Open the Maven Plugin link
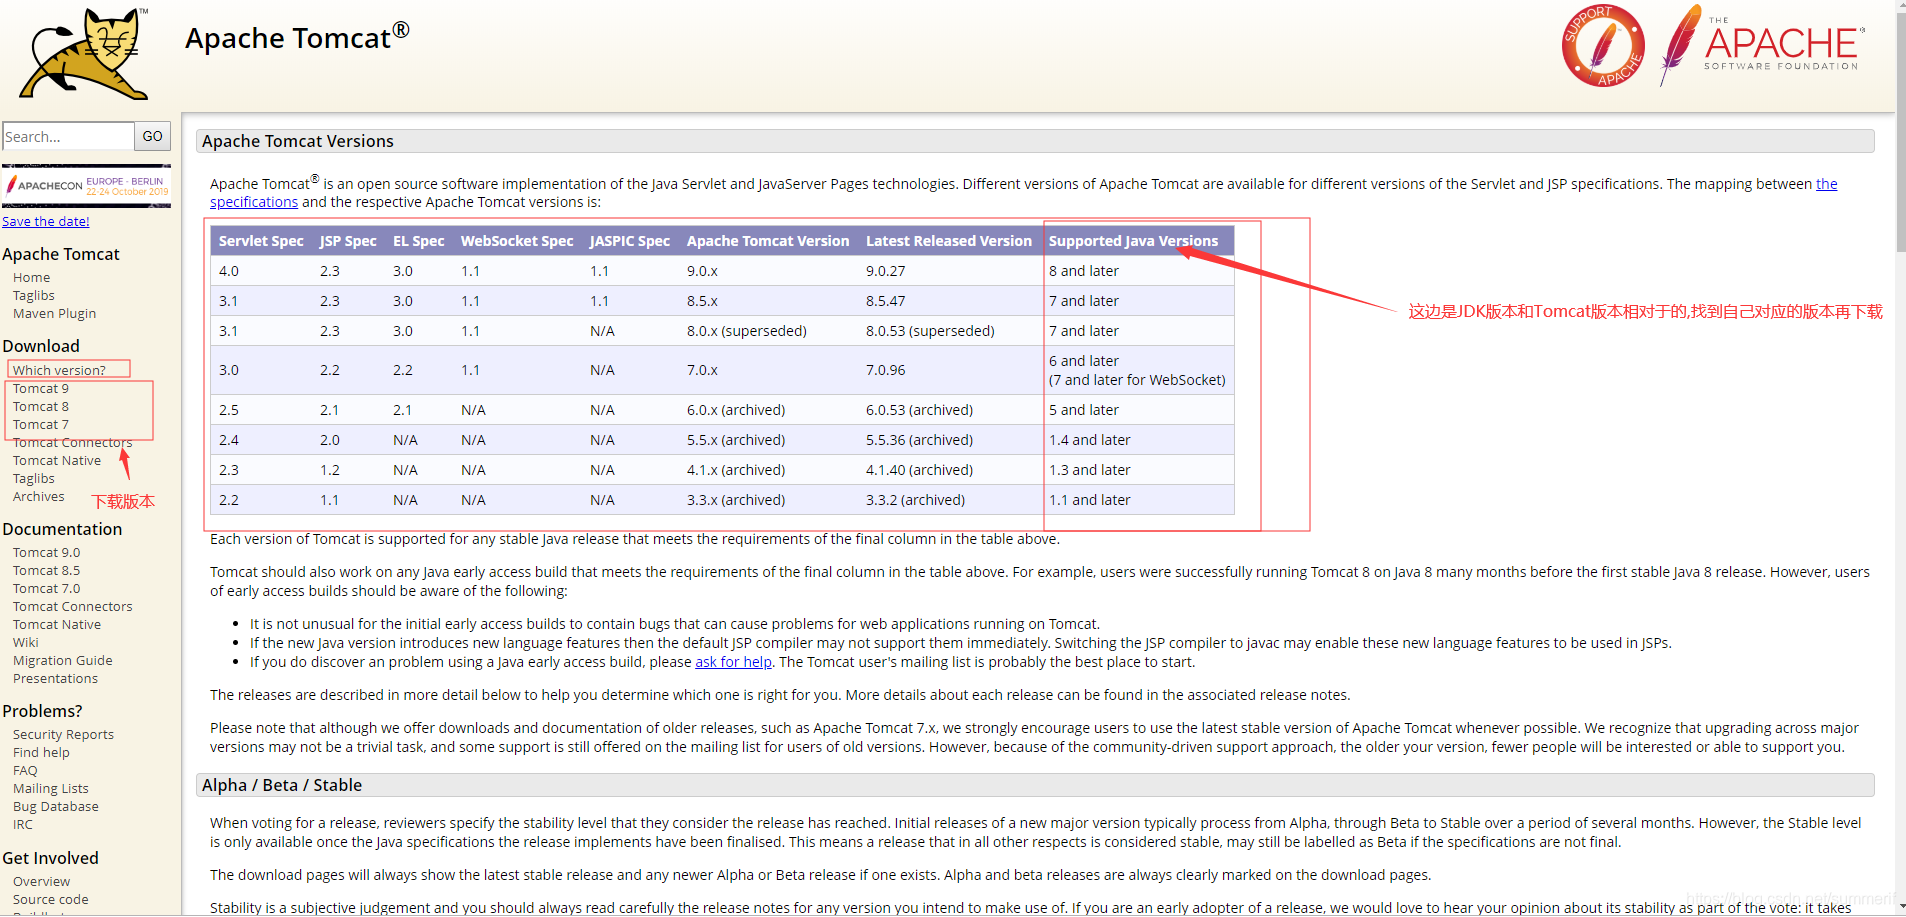 click(x=55, y=314)
